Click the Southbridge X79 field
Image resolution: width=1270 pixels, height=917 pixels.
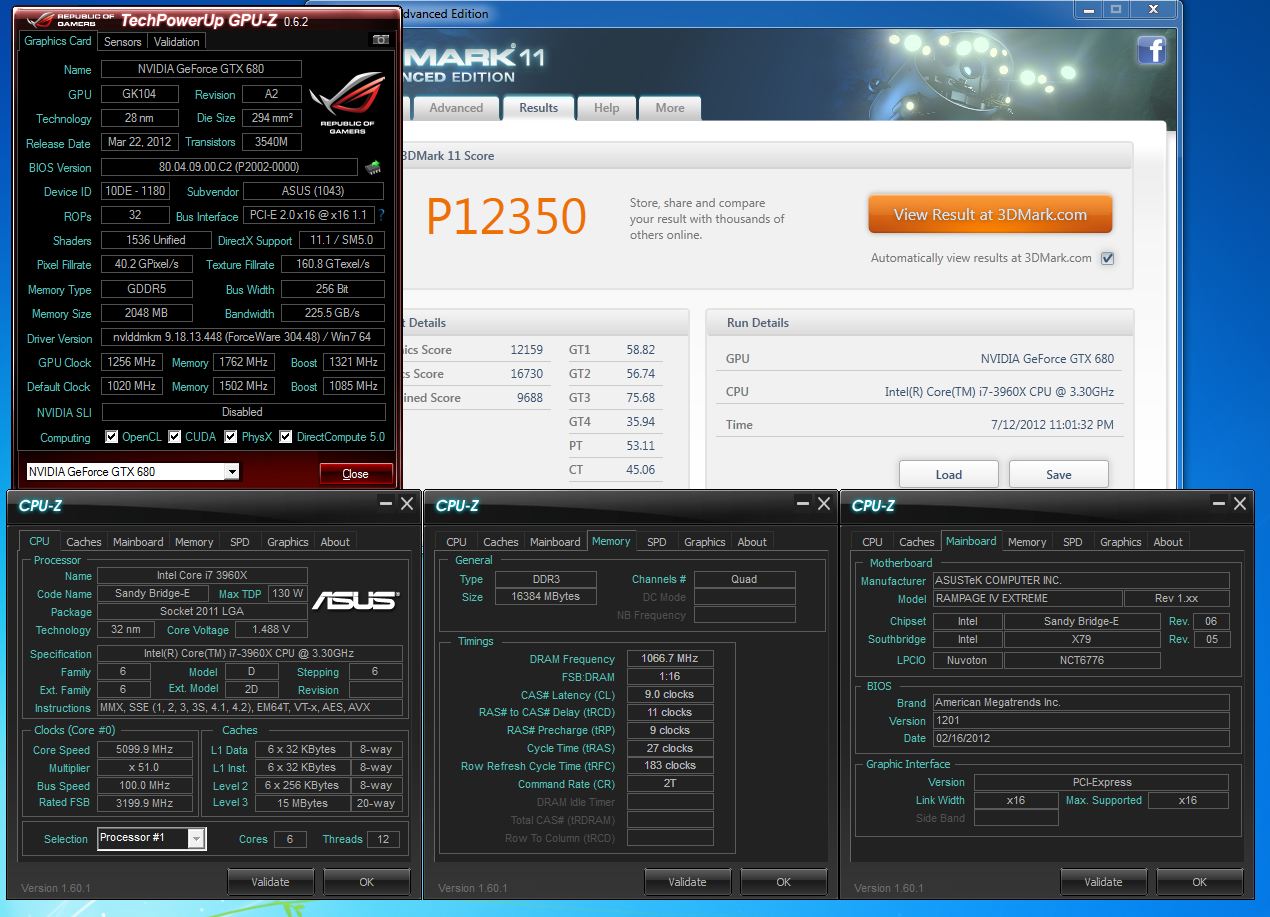[1081, 639]
